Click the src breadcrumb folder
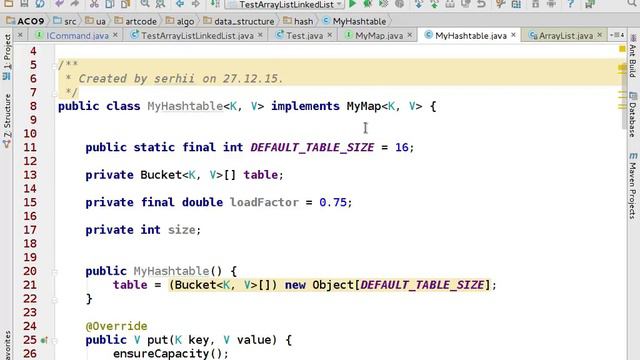The width and height of the screenshot is (640, 360). pos(65,21)
